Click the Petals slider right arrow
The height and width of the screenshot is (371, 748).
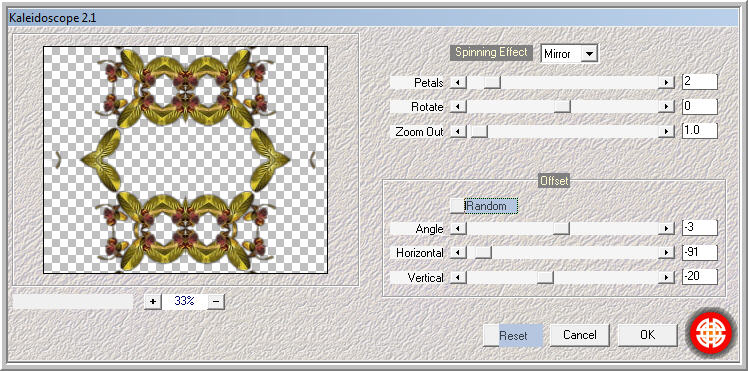pos(666,82)
